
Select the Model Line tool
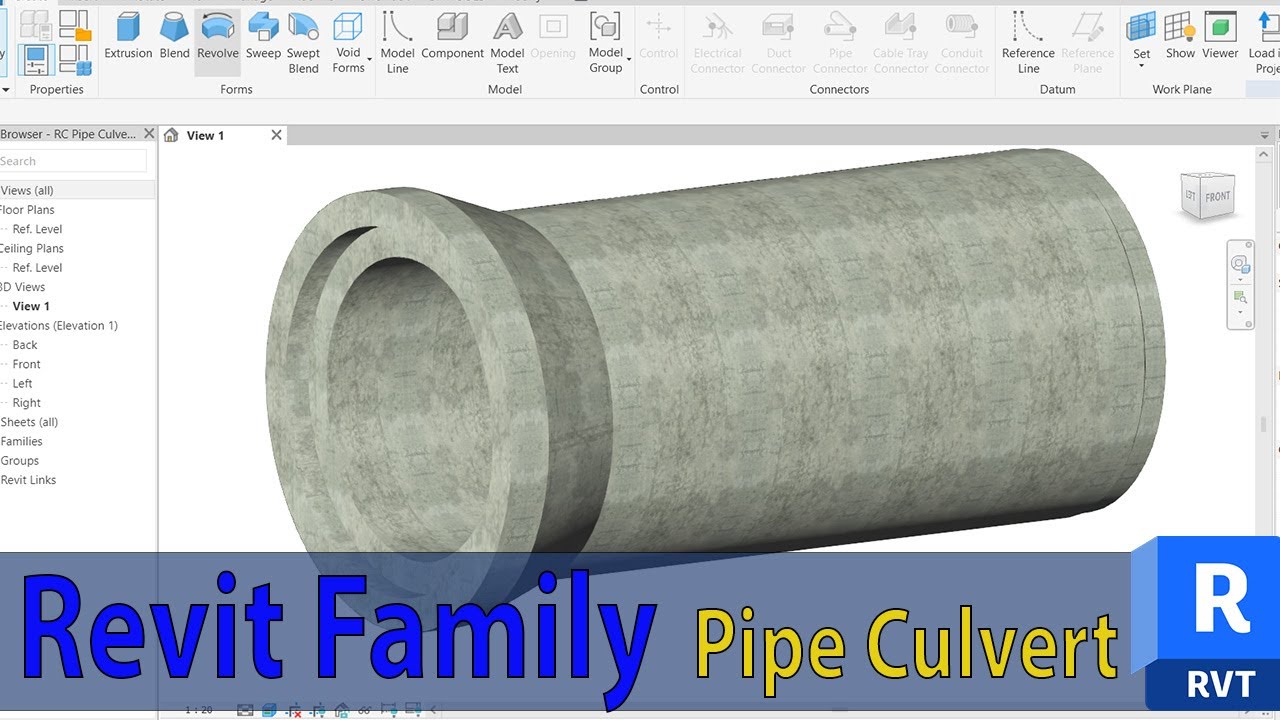point(397,43)
